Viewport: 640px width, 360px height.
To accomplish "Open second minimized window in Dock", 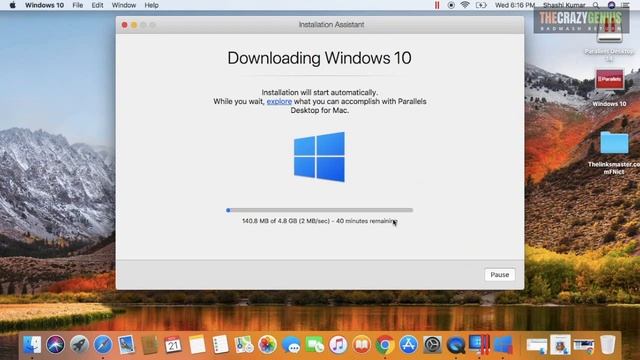I will 560,345.
